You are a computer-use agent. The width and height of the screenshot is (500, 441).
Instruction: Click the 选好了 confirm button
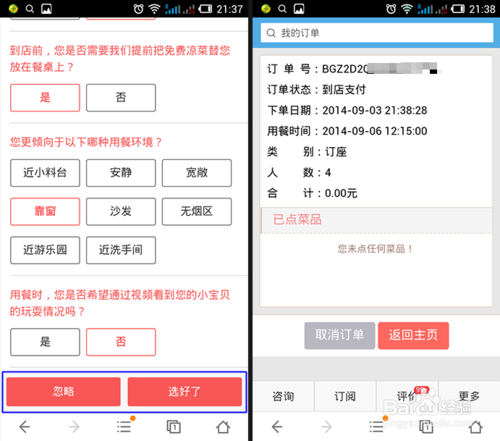[185, 392]
